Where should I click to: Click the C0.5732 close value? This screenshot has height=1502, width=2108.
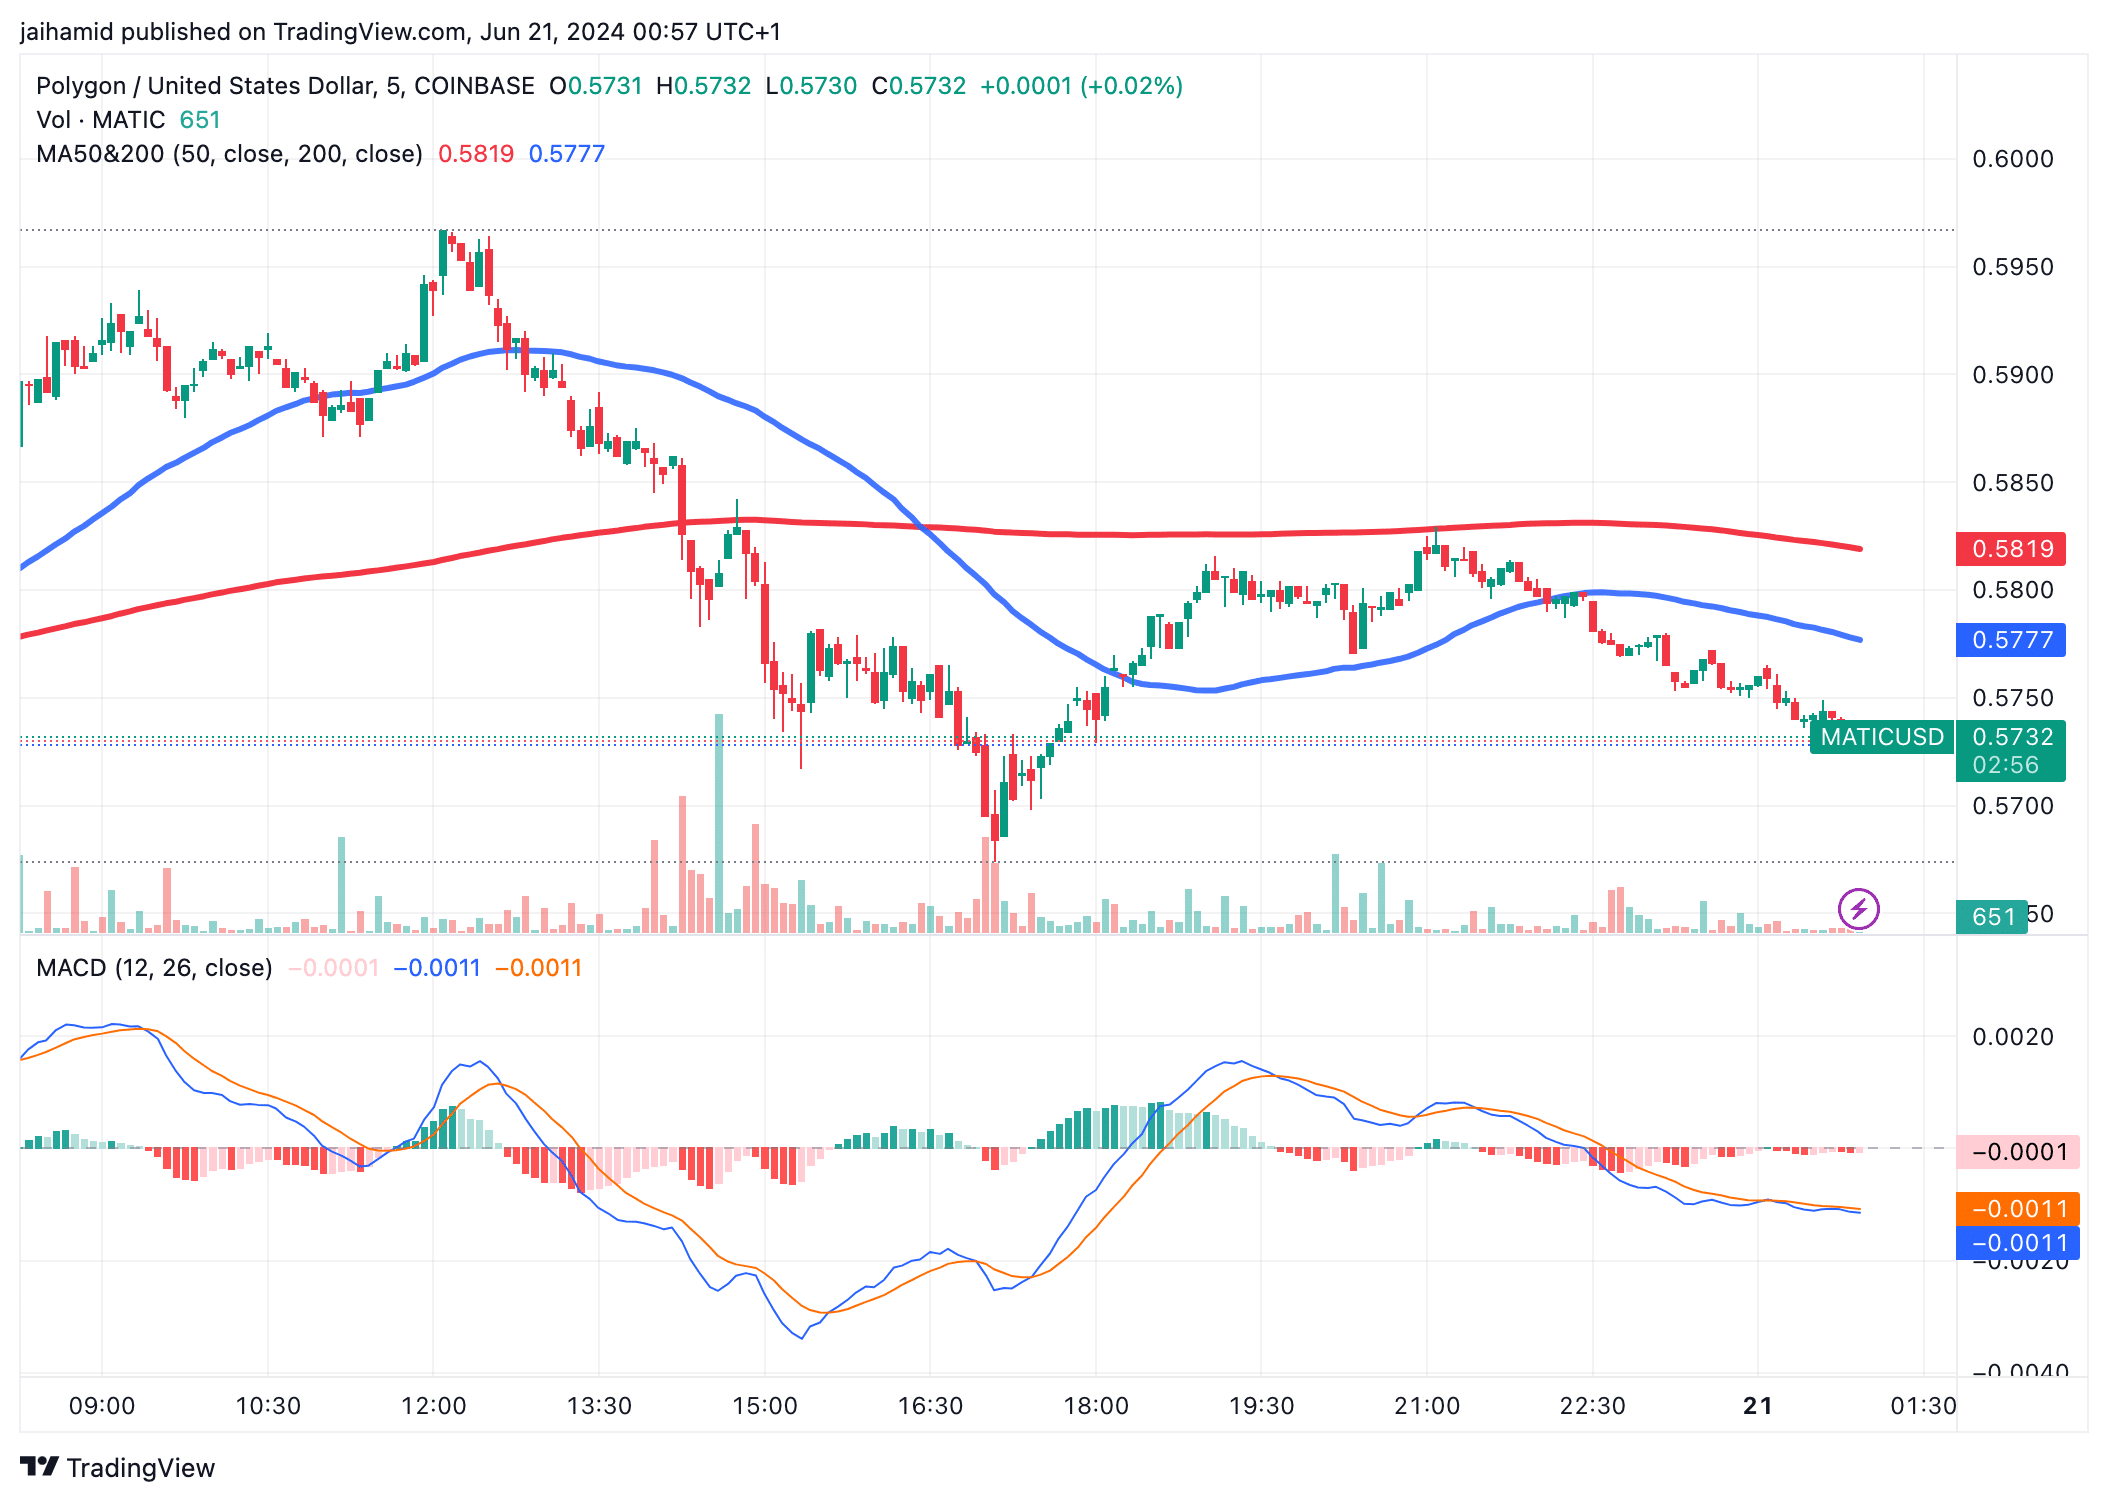click(919, 86)
